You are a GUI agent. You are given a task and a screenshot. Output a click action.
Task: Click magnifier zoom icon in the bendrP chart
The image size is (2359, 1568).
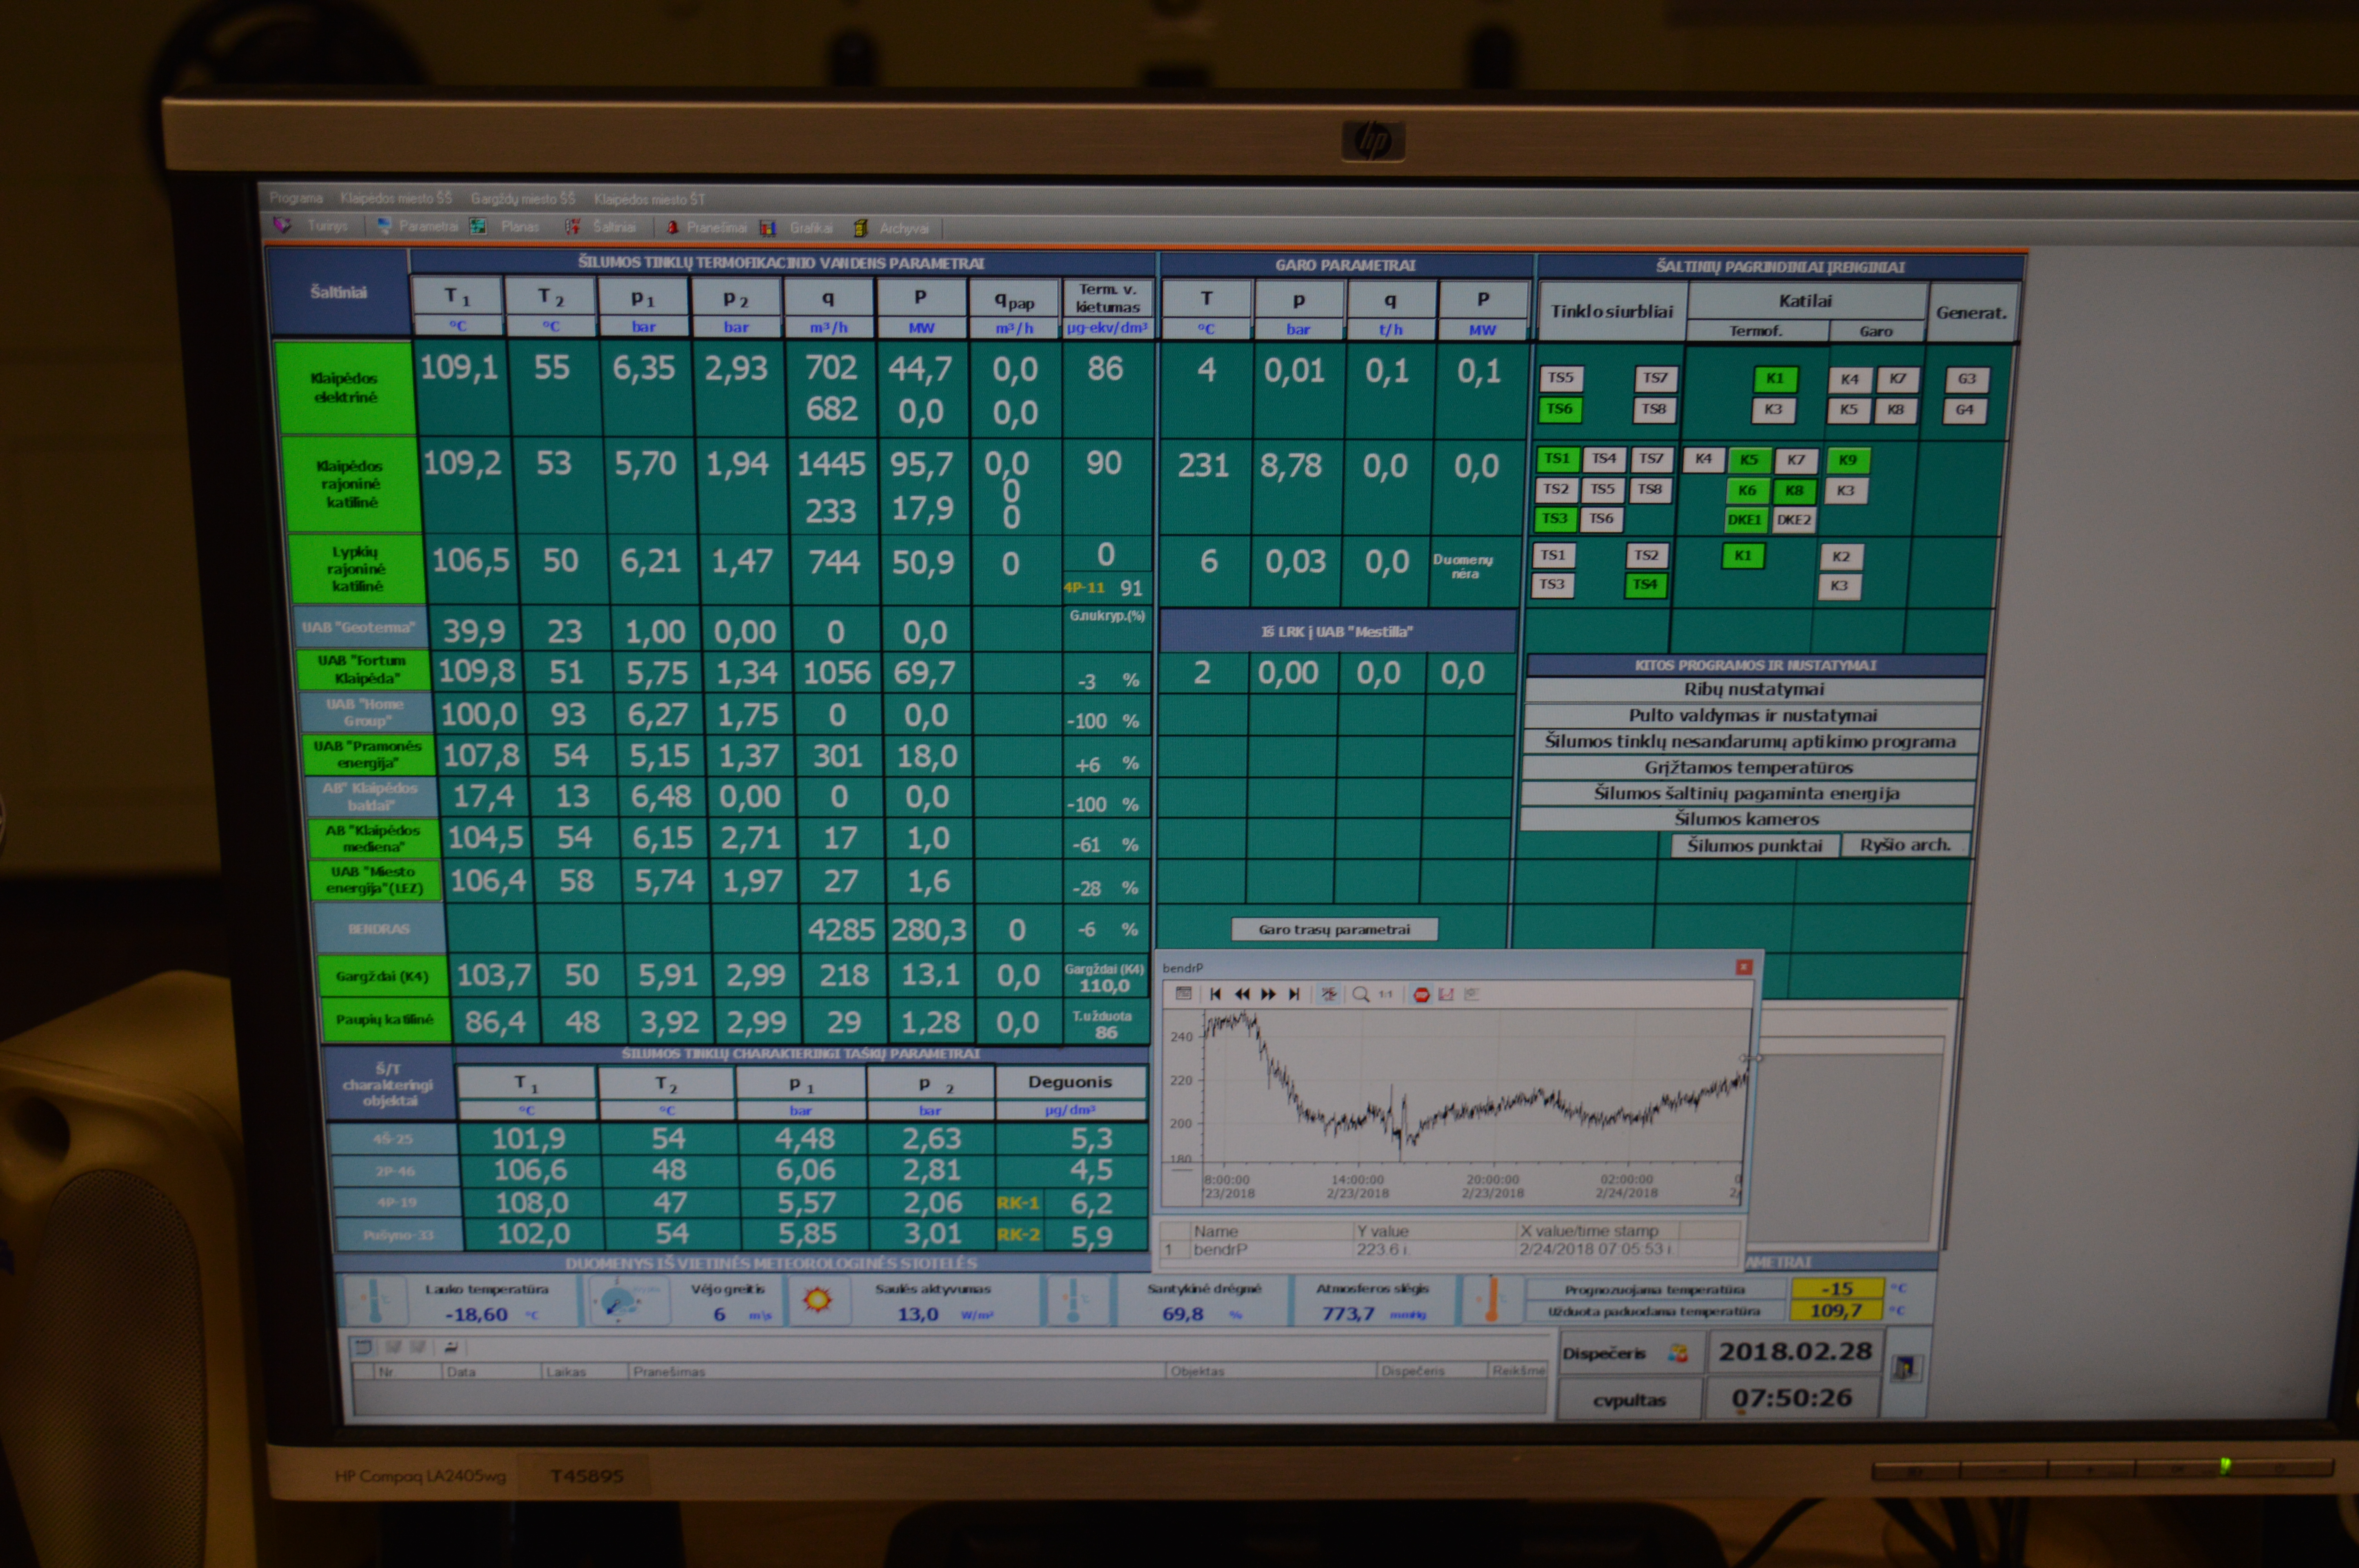[1360, 994]
